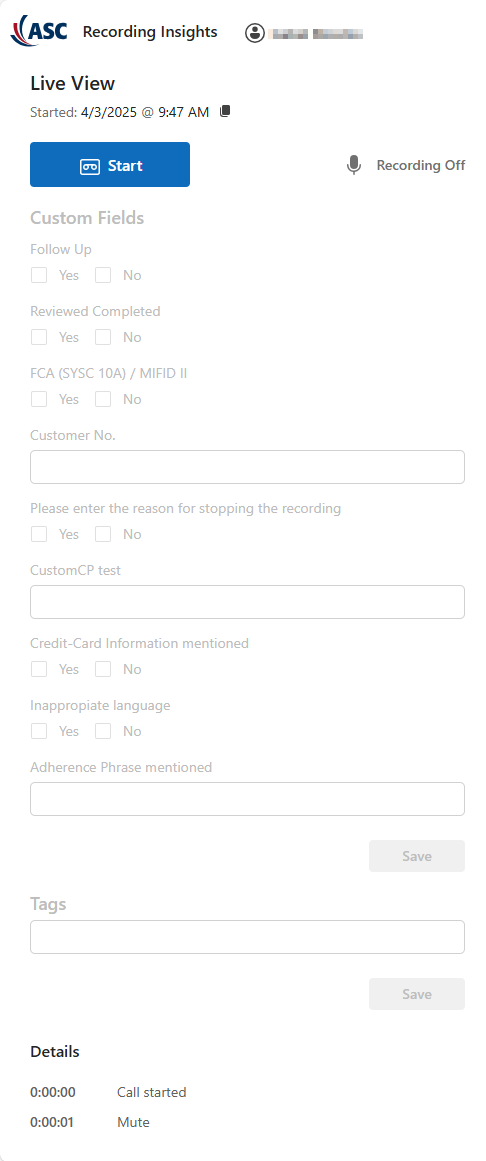Save the Tags section

[x=417, y=994]
